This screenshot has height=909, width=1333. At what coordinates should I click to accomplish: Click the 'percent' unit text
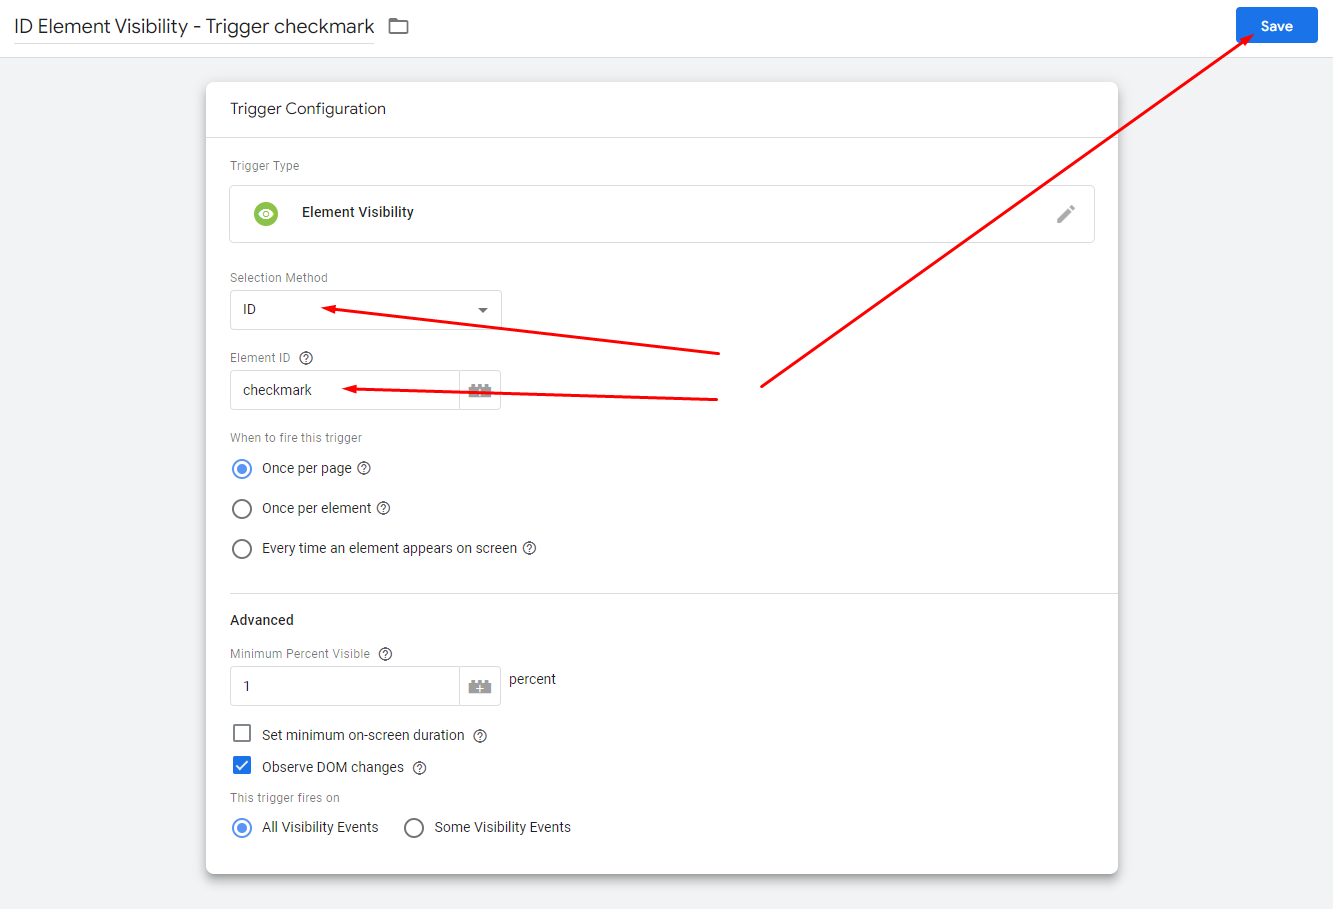(x=532, y=680)
